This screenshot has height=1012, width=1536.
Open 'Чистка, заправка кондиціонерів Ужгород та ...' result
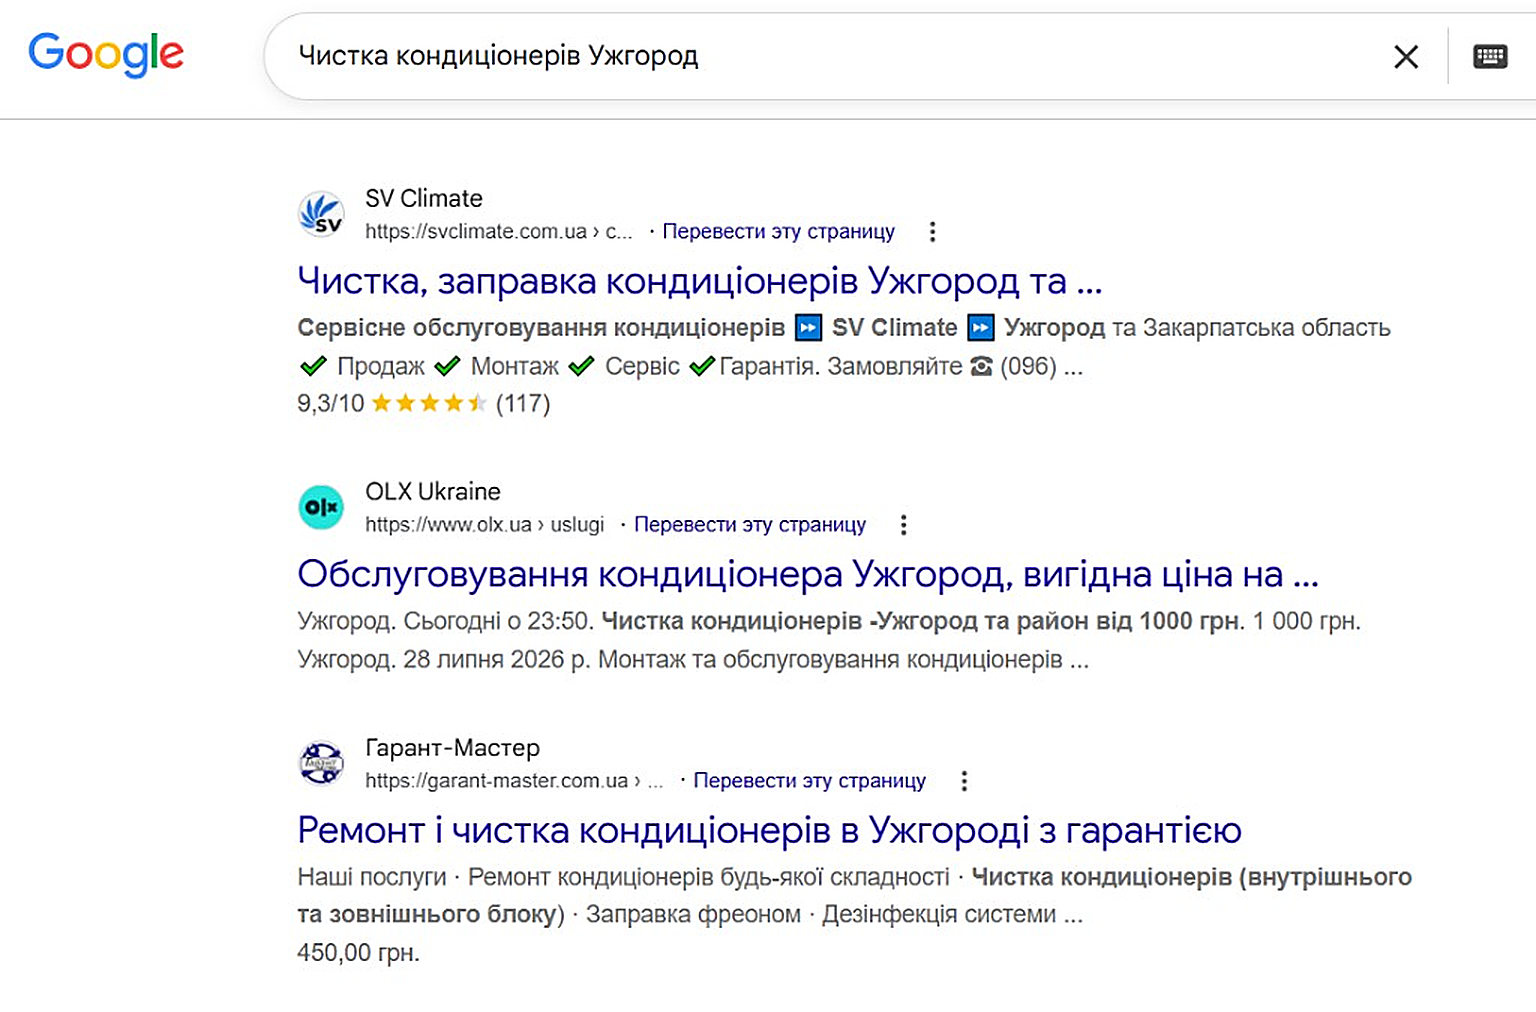[700, 281]
